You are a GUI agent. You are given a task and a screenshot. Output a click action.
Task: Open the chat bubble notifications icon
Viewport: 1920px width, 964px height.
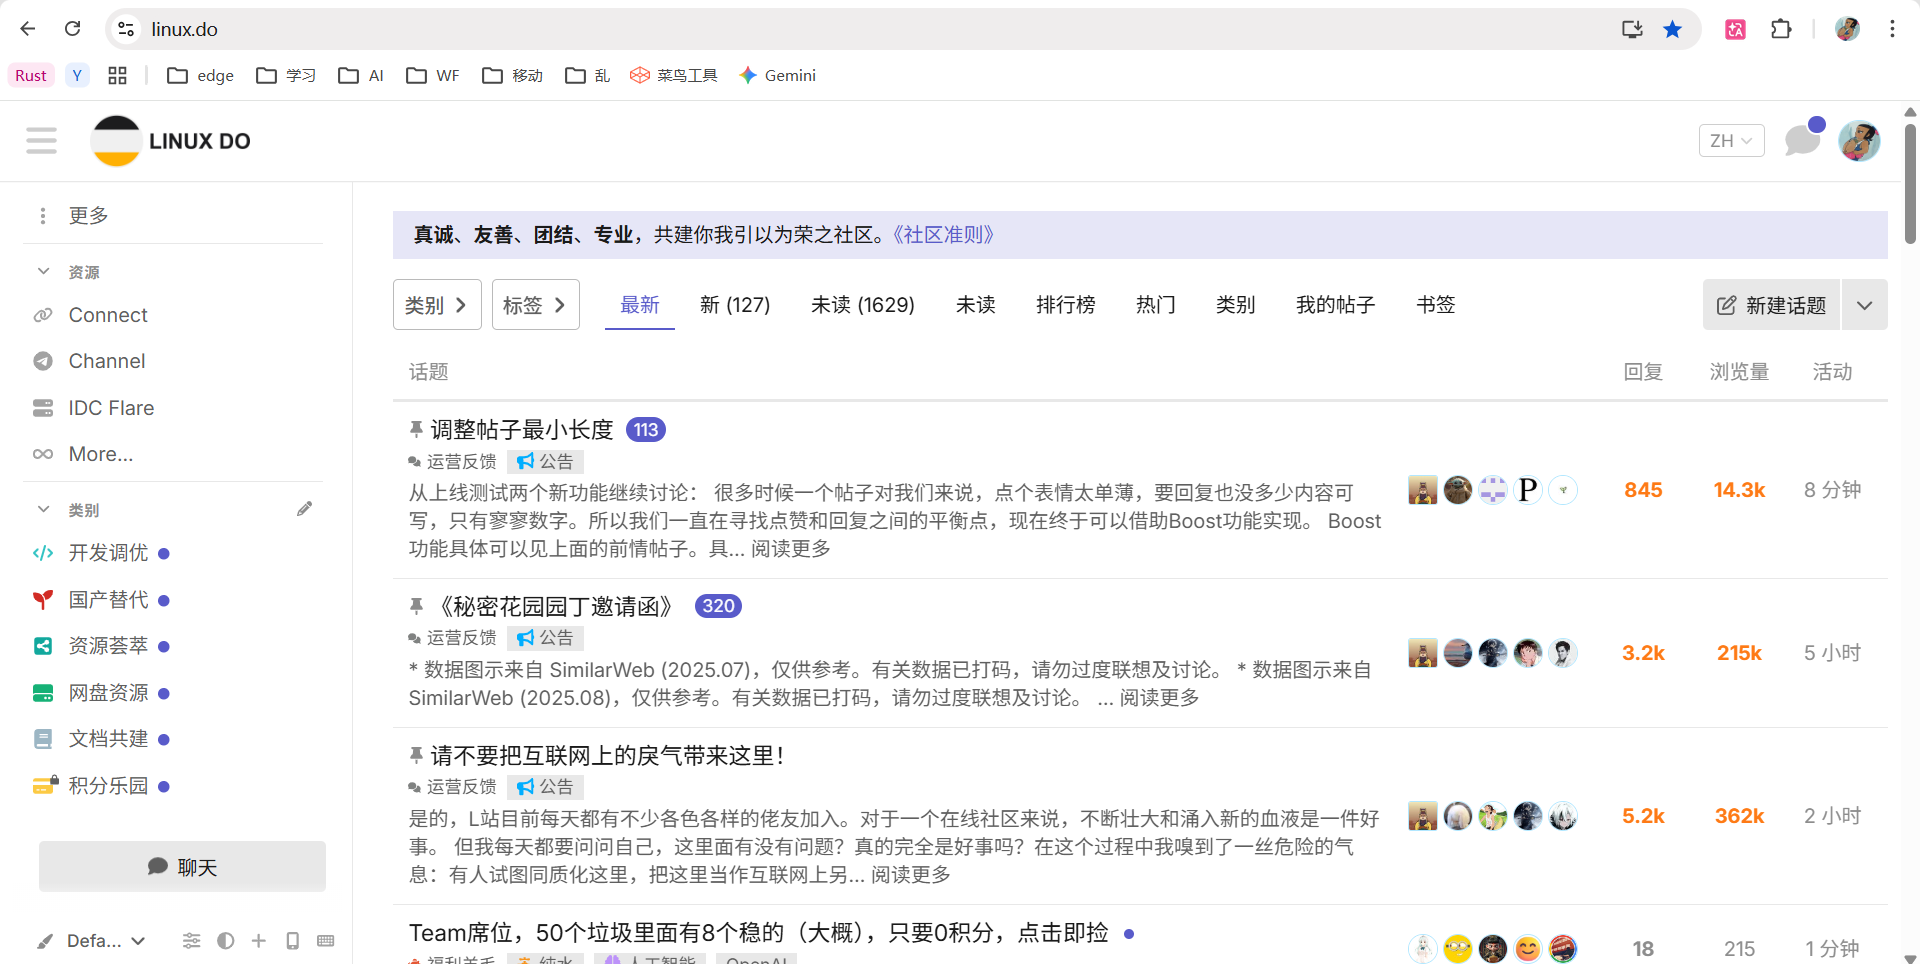tap(1802, 141)
